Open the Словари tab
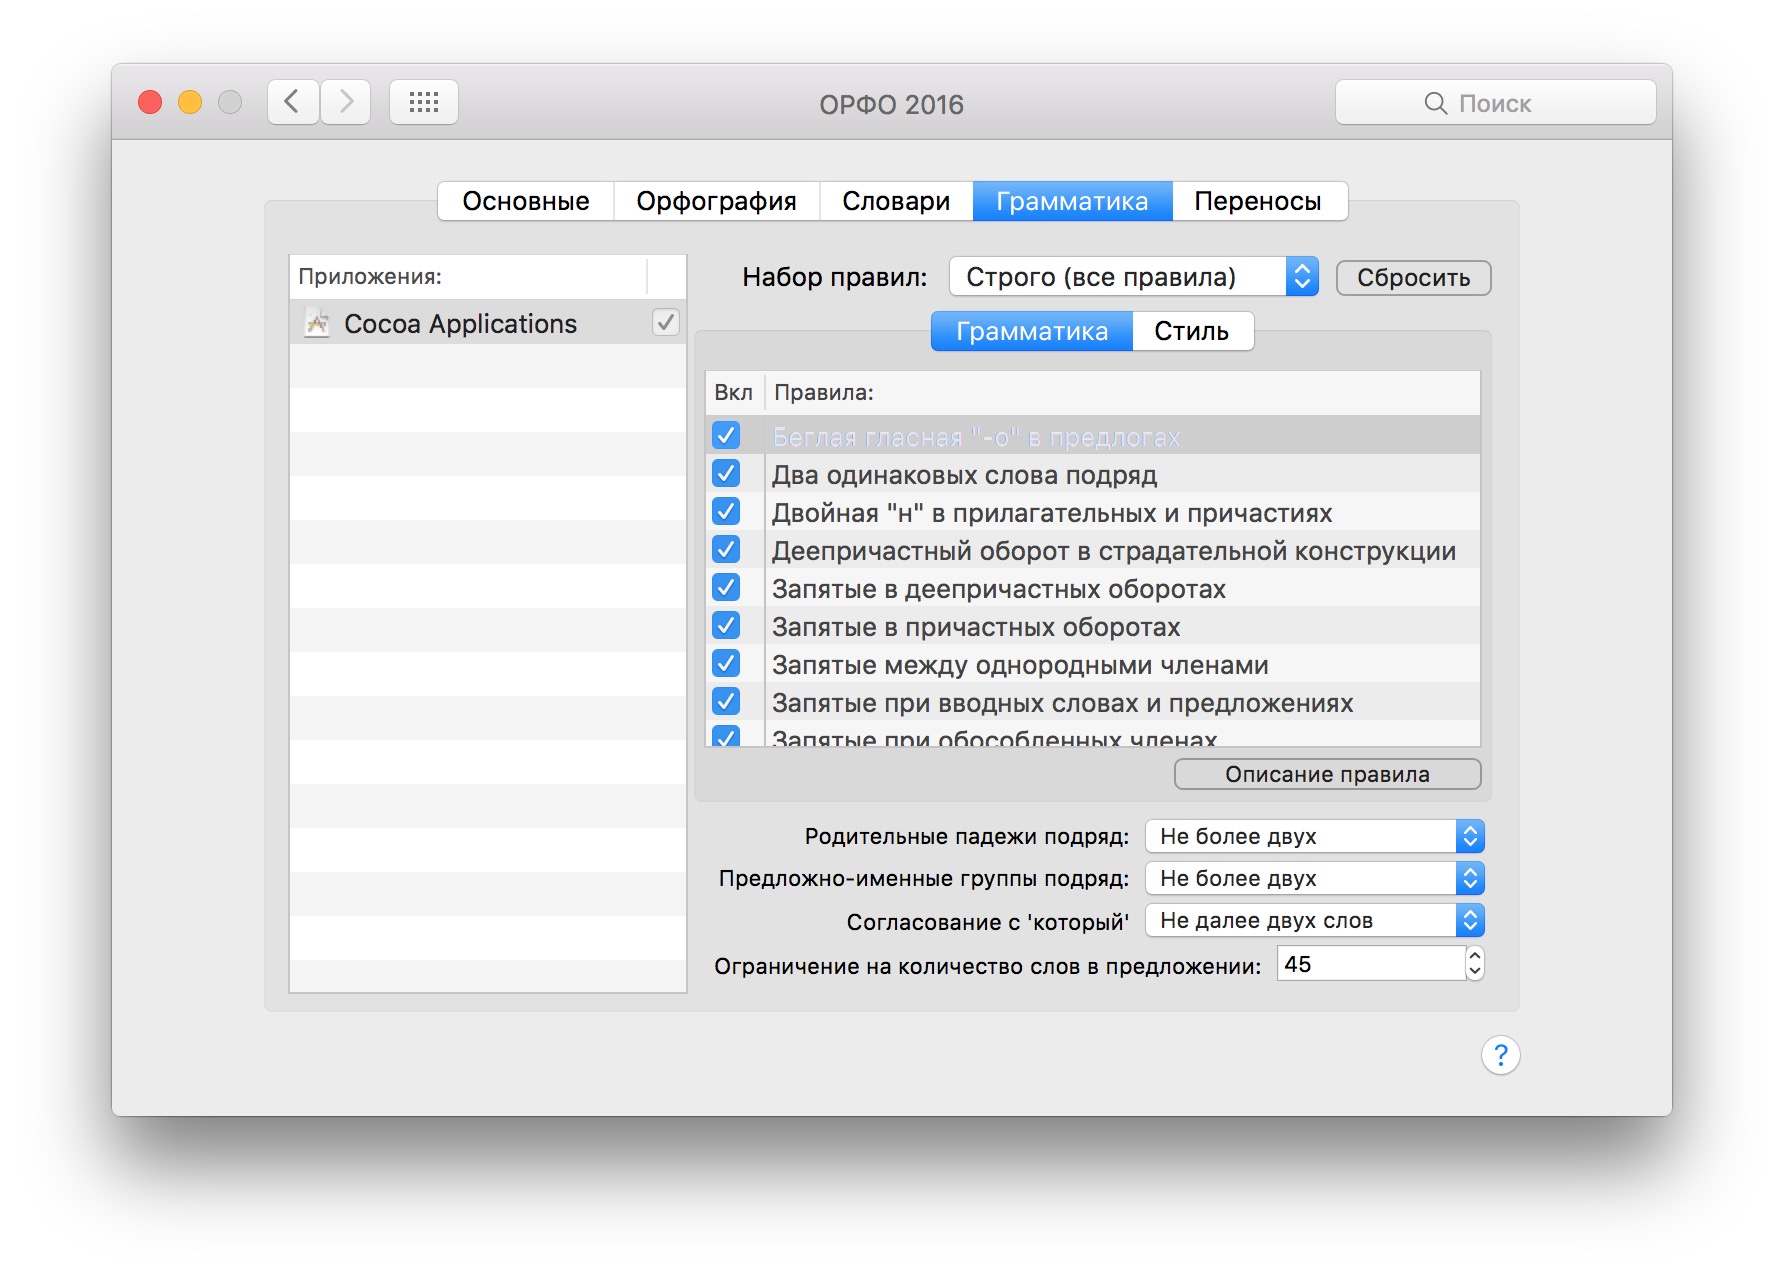The height and width of the screenshot is (1276, 1784). 896,201
